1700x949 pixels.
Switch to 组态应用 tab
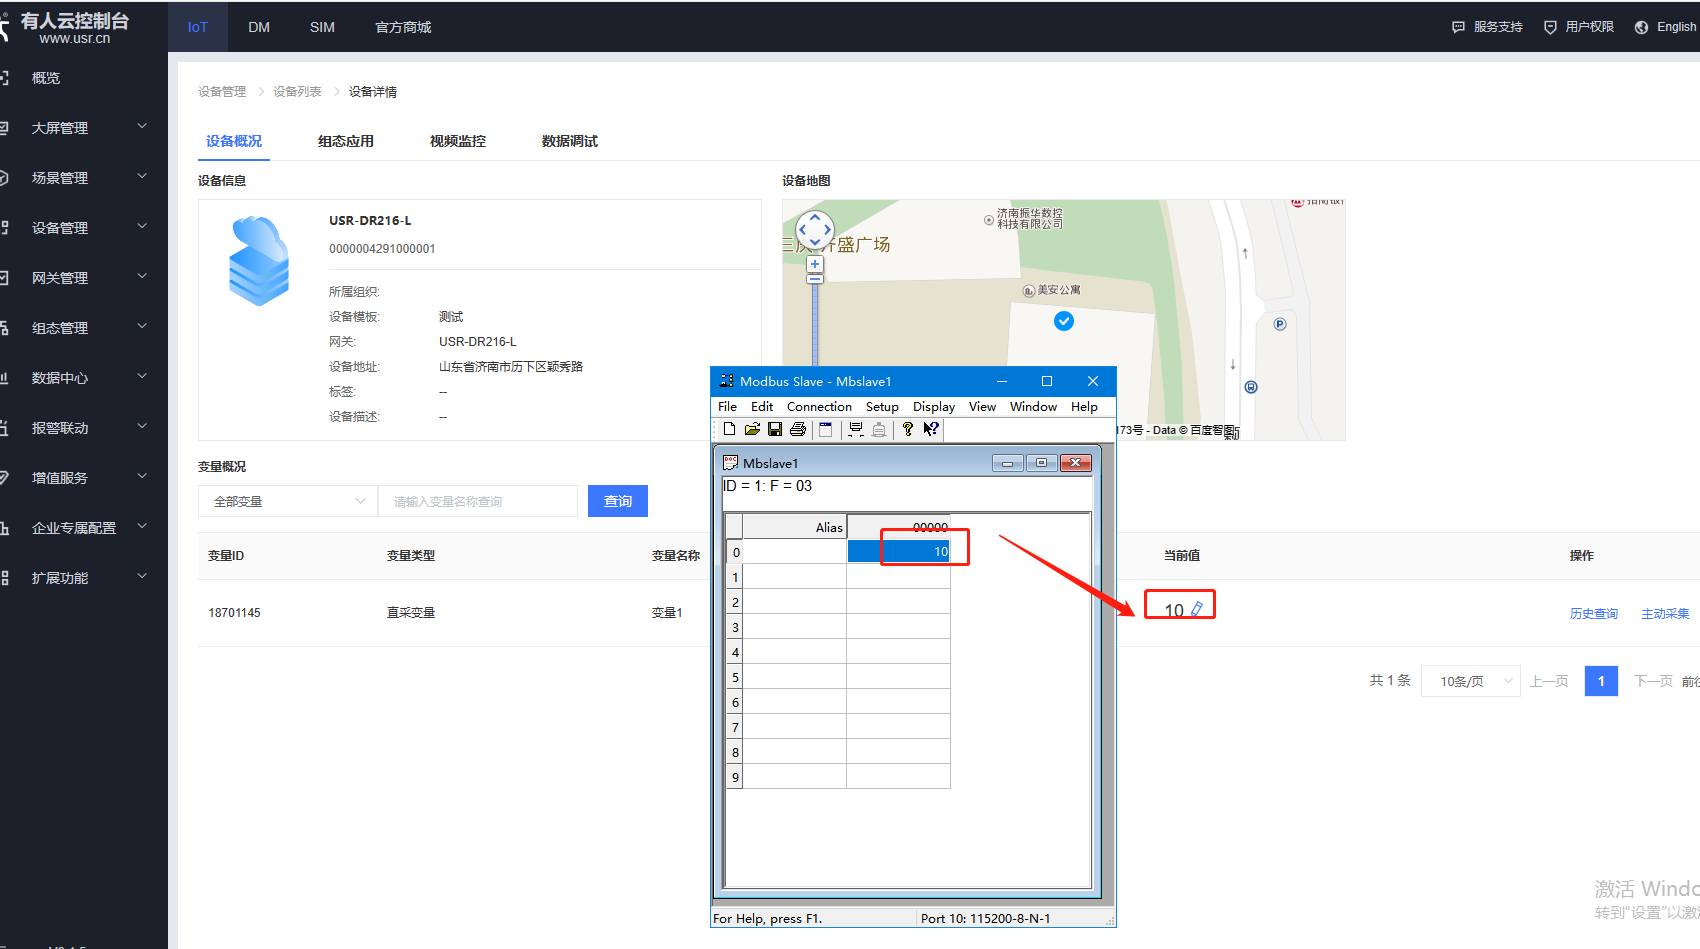346,141
